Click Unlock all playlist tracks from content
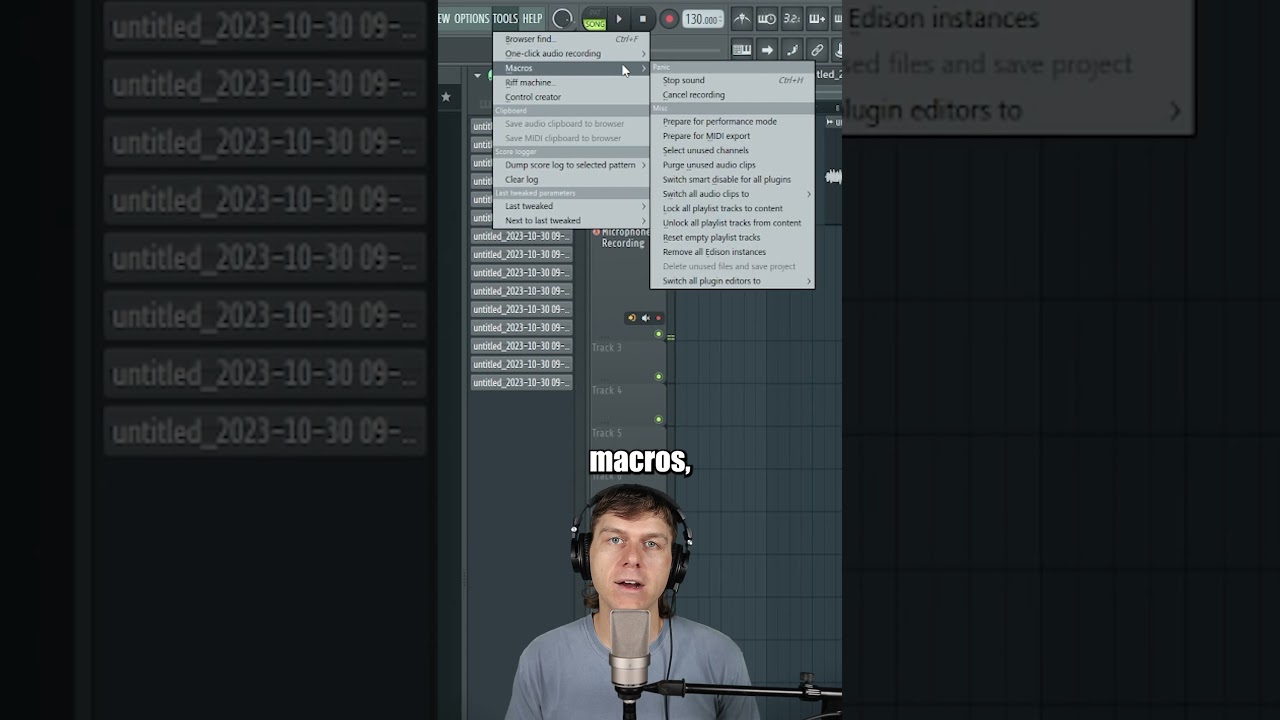Image resolution: width=1280 pixels, height=720 pixels. 732,223
